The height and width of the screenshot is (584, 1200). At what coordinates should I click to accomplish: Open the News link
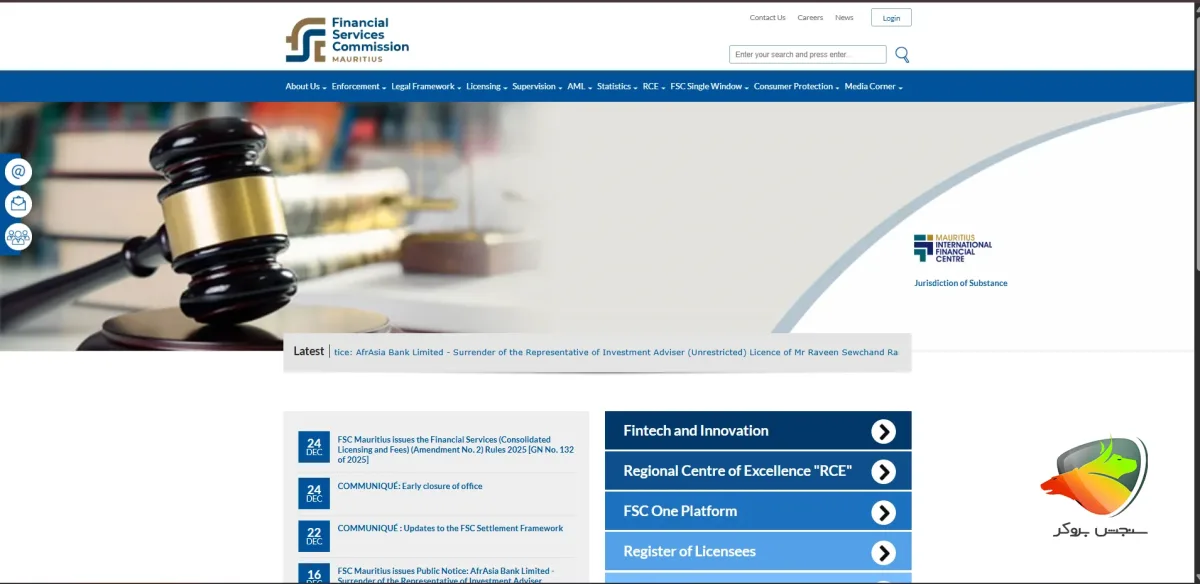pyautogui.click(x=845, y=18)
